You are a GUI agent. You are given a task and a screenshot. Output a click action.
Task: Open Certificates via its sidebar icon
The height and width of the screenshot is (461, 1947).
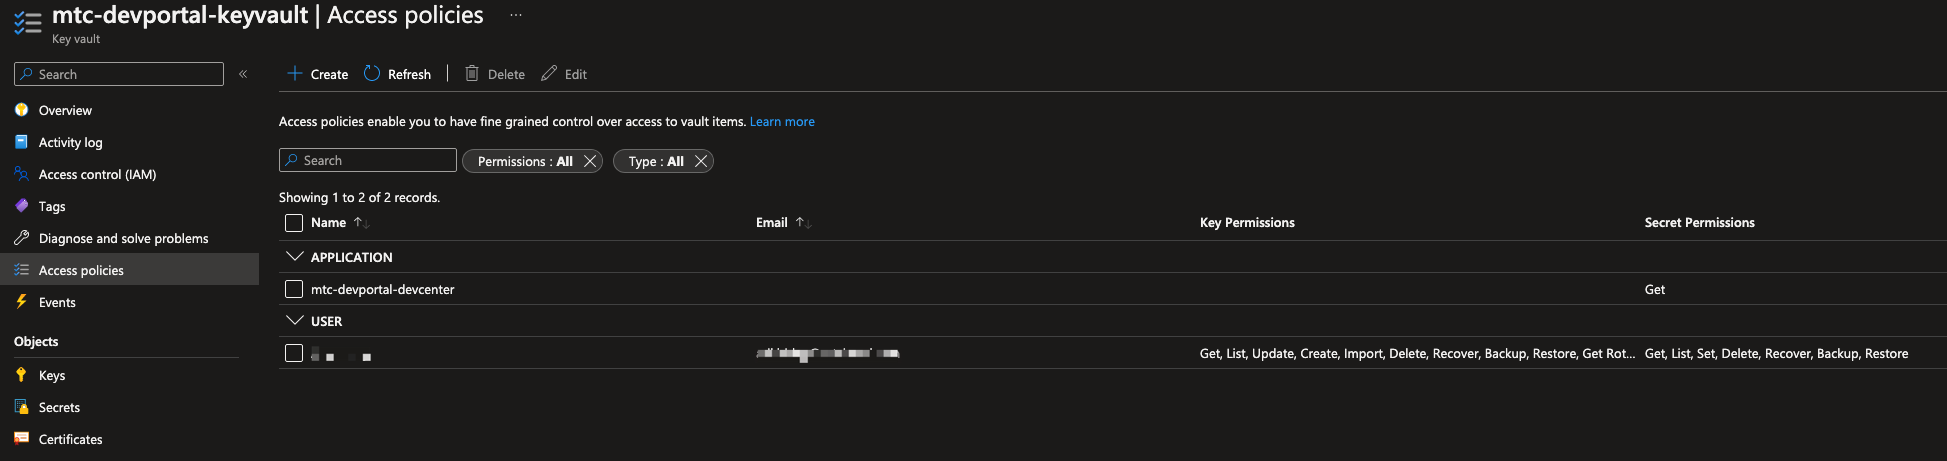point(21,439)
